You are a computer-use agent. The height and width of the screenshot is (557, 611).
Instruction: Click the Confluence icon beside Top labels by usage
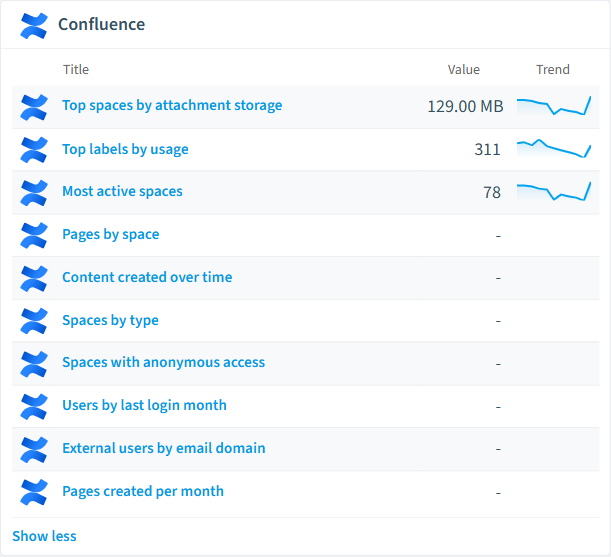pos(34,150)
